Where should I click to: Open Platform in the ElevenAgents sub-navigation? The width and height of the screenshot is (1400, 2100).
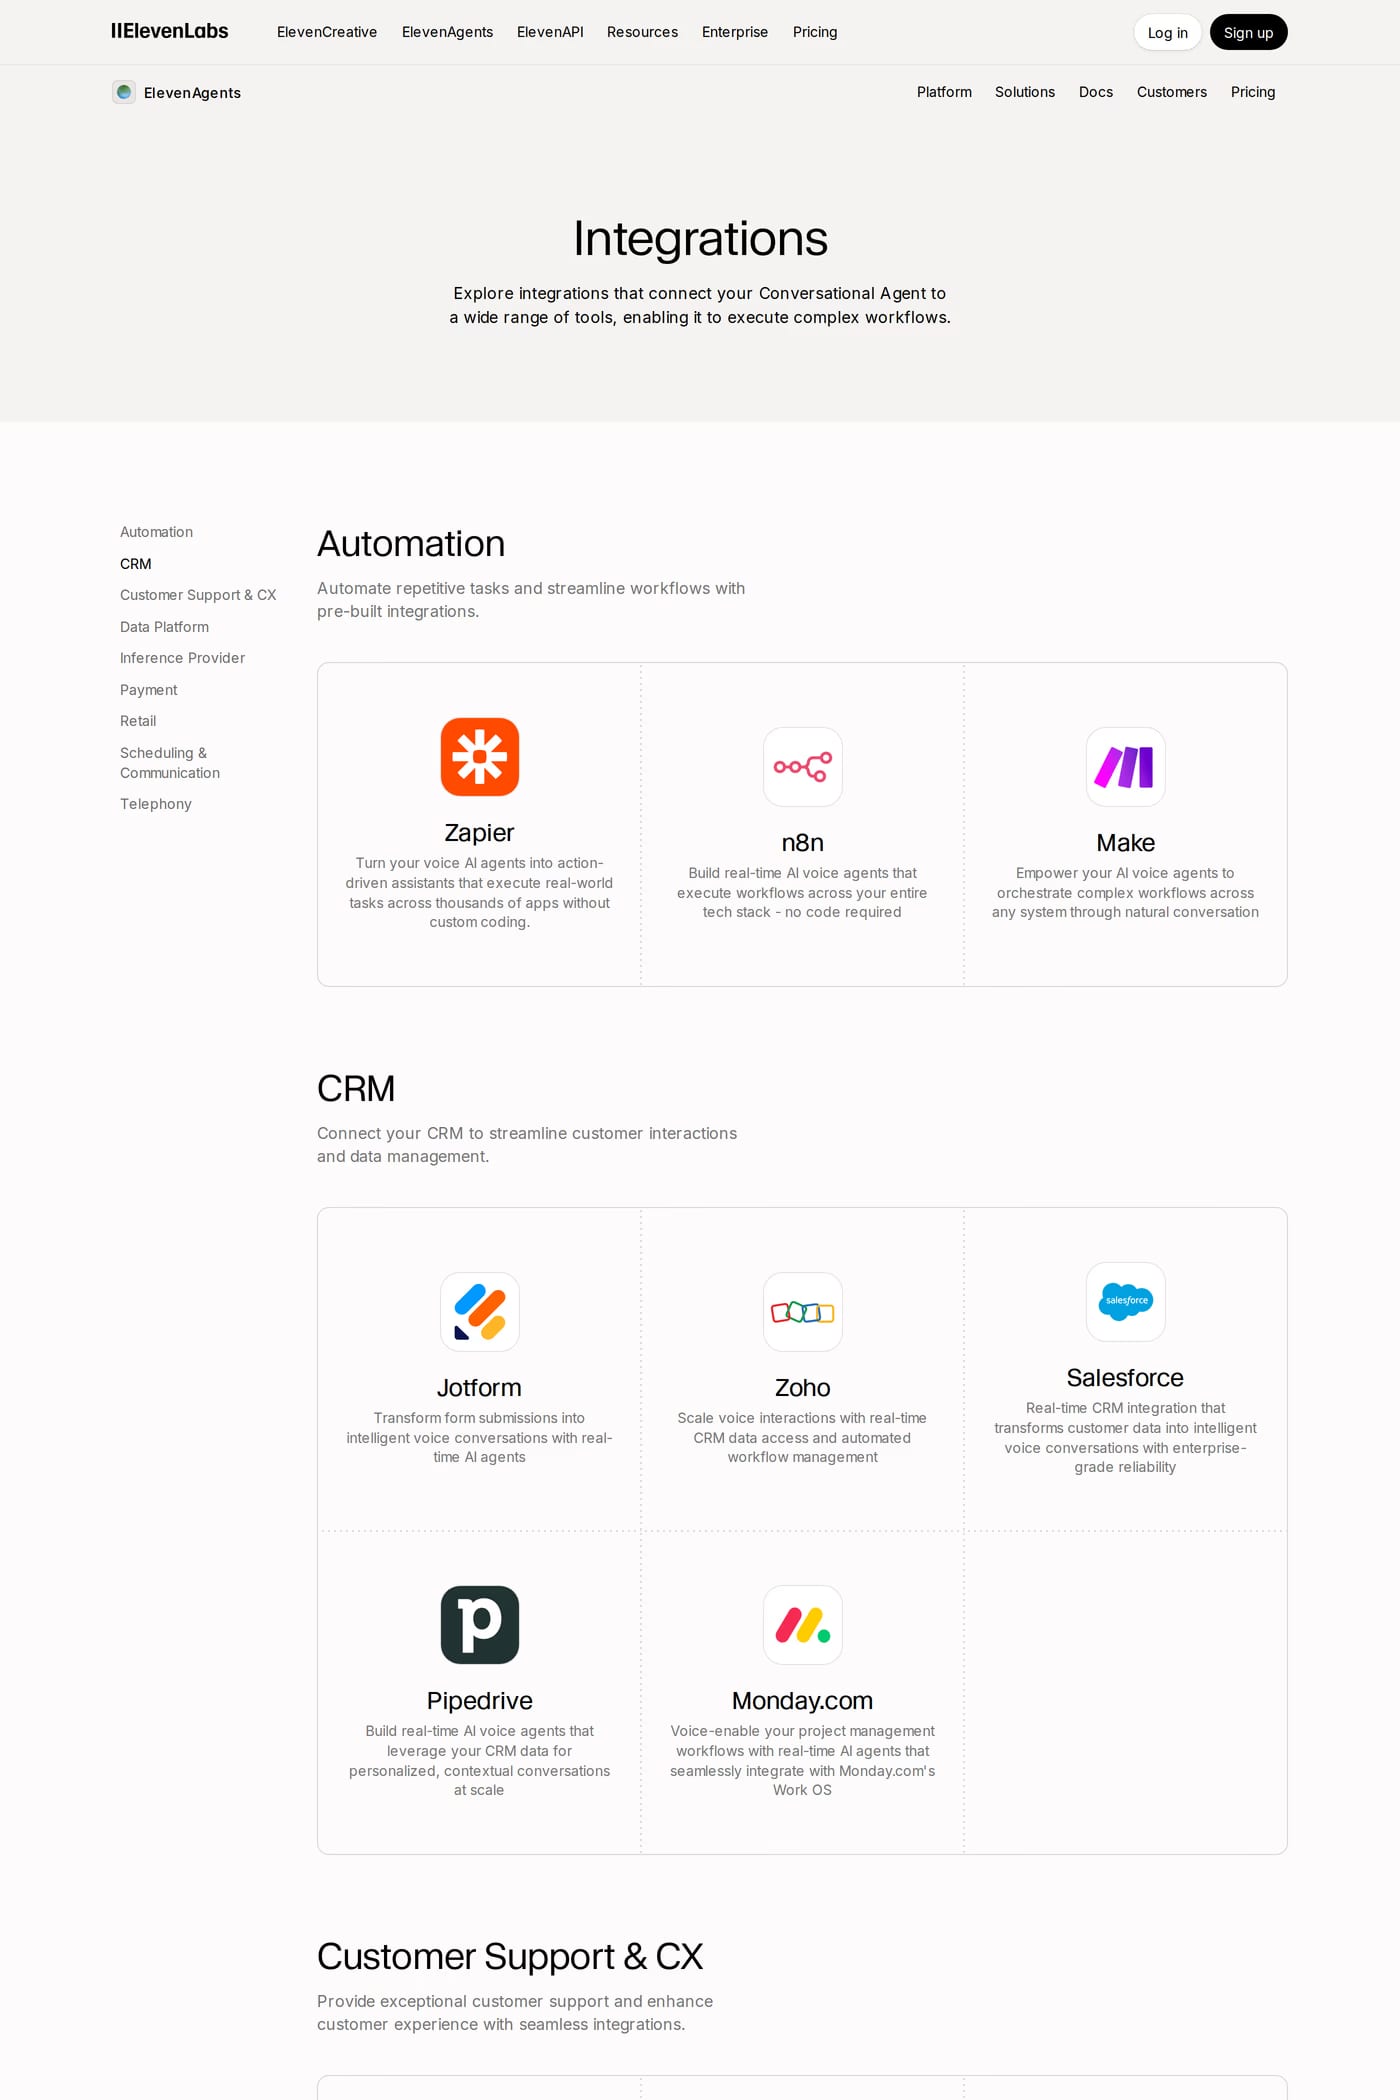pyautogui.click(x=944, y=92)
